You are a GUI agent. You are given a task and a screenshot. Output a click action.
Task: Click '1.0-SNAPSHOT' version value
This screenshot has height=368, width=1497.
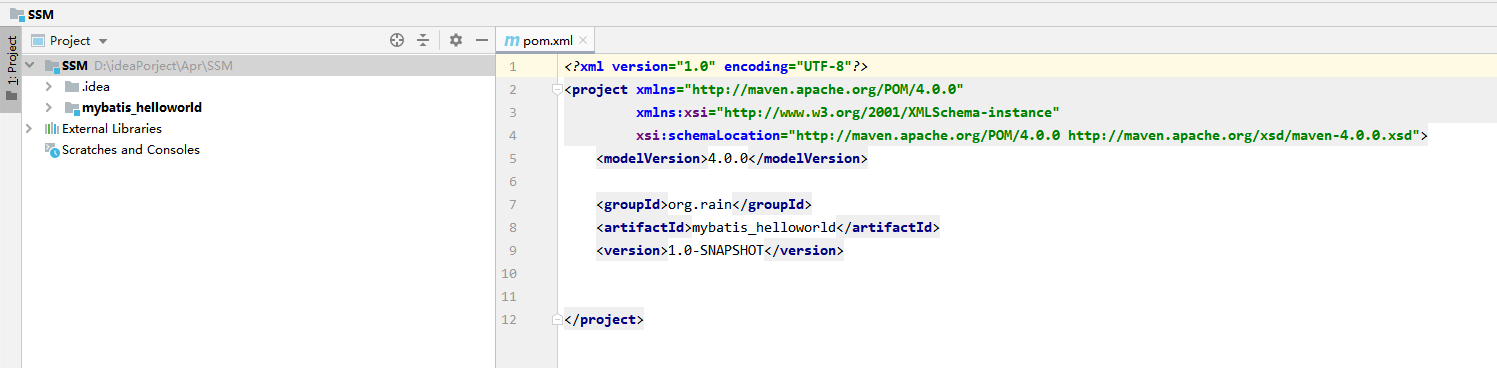point(716,250)
